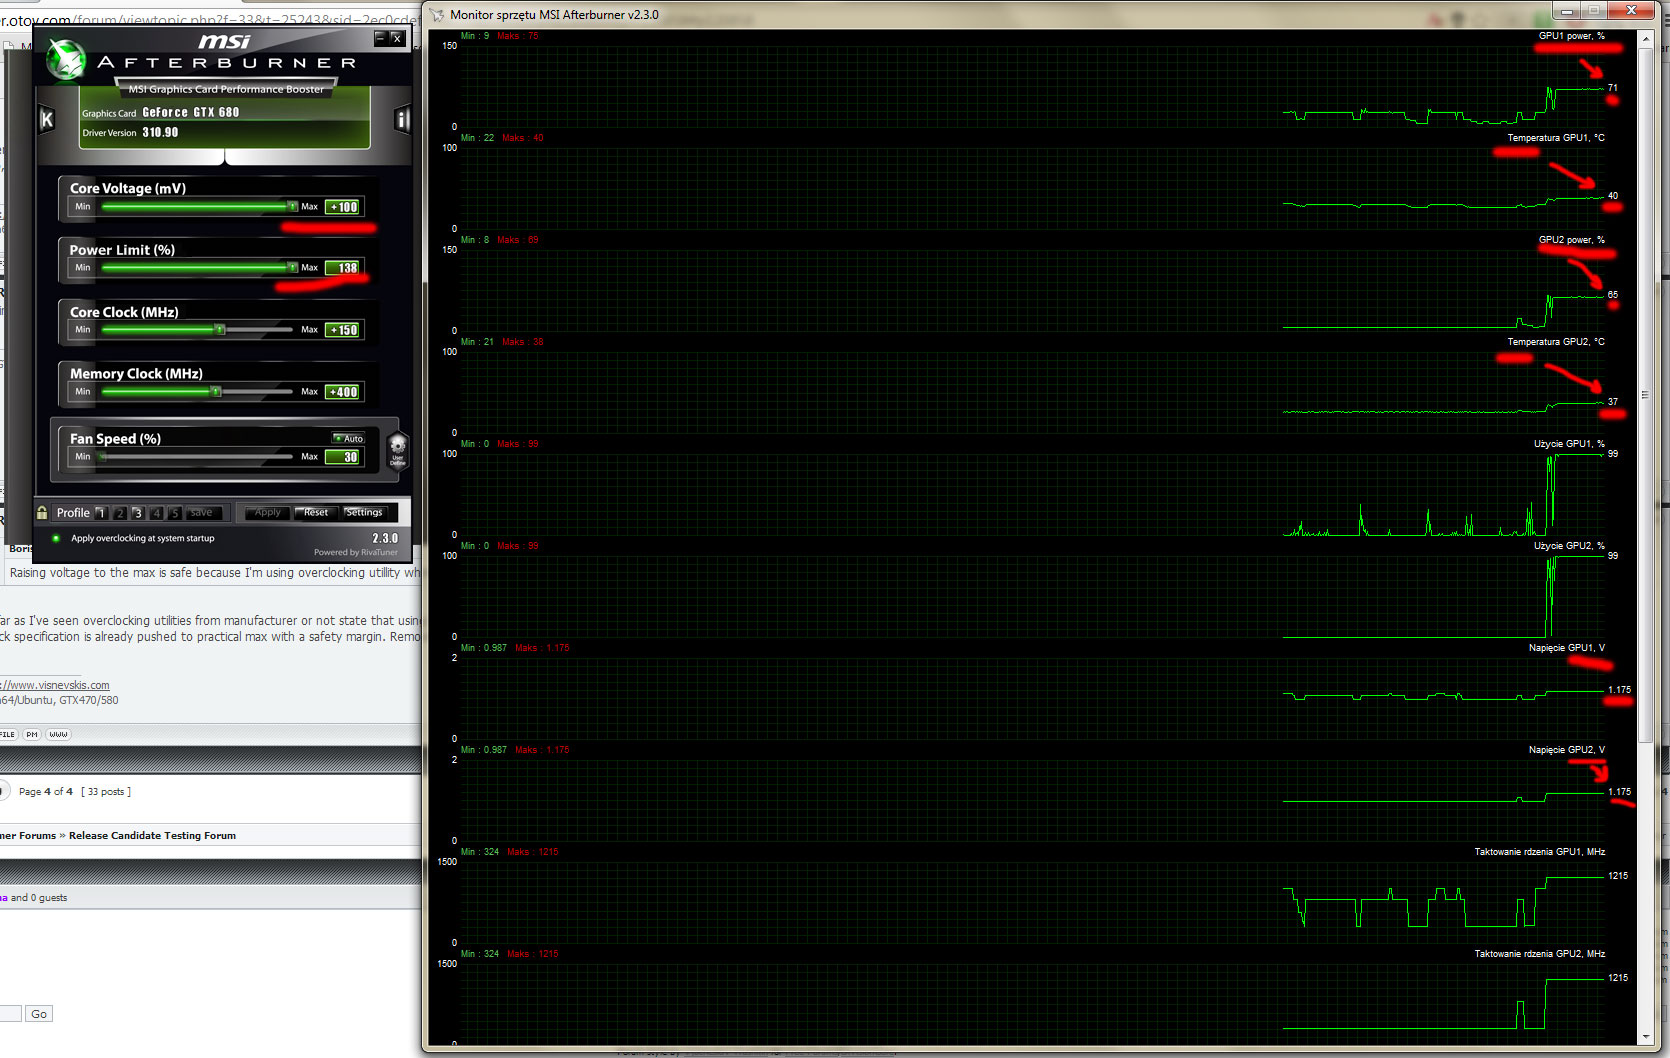Open the information i button in Afterburner

[402, 120]
